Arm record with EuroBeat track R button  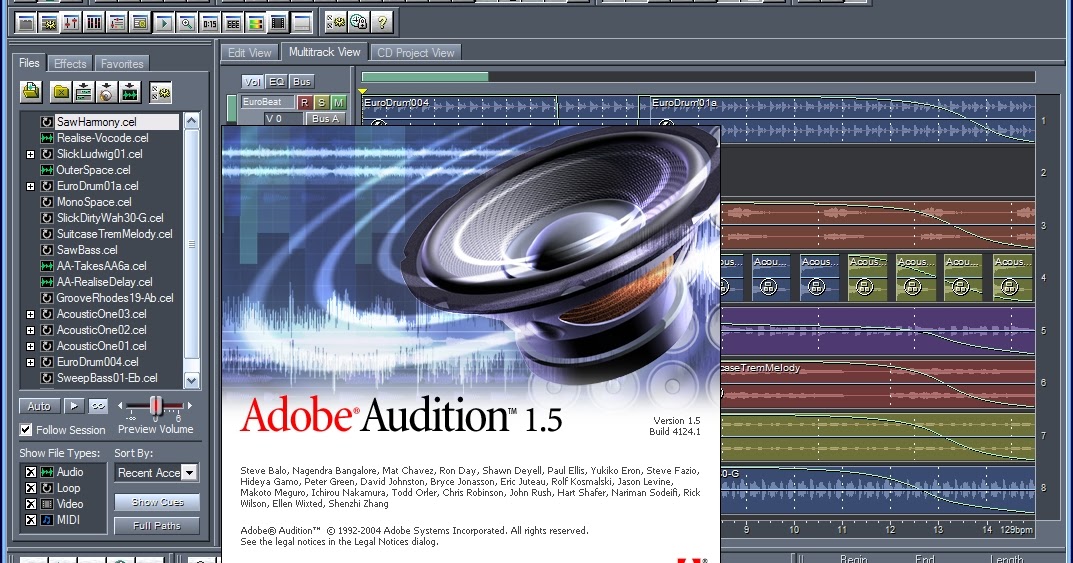click(x=305, y=103)
